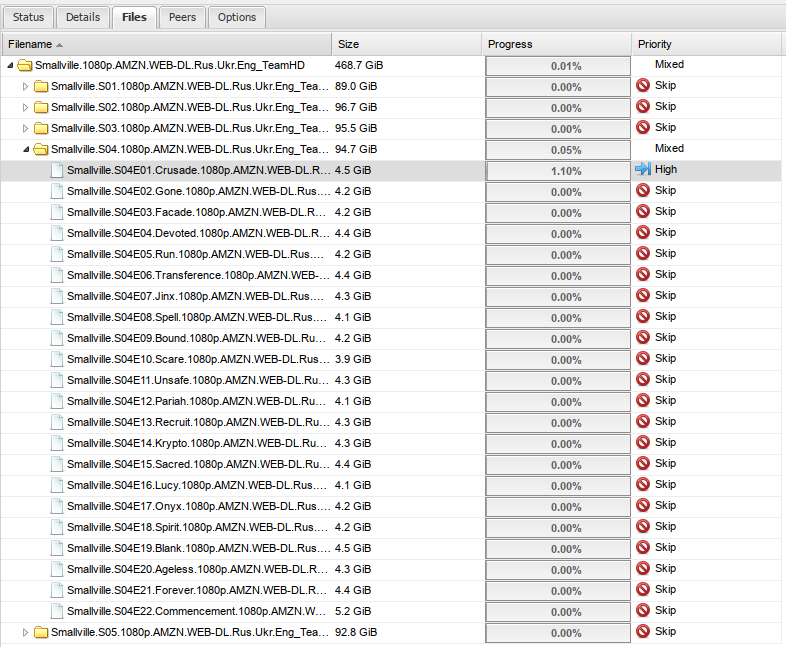Collapse the Smallville.S04 folder
The image size is (786, 647).
point(26,149)
